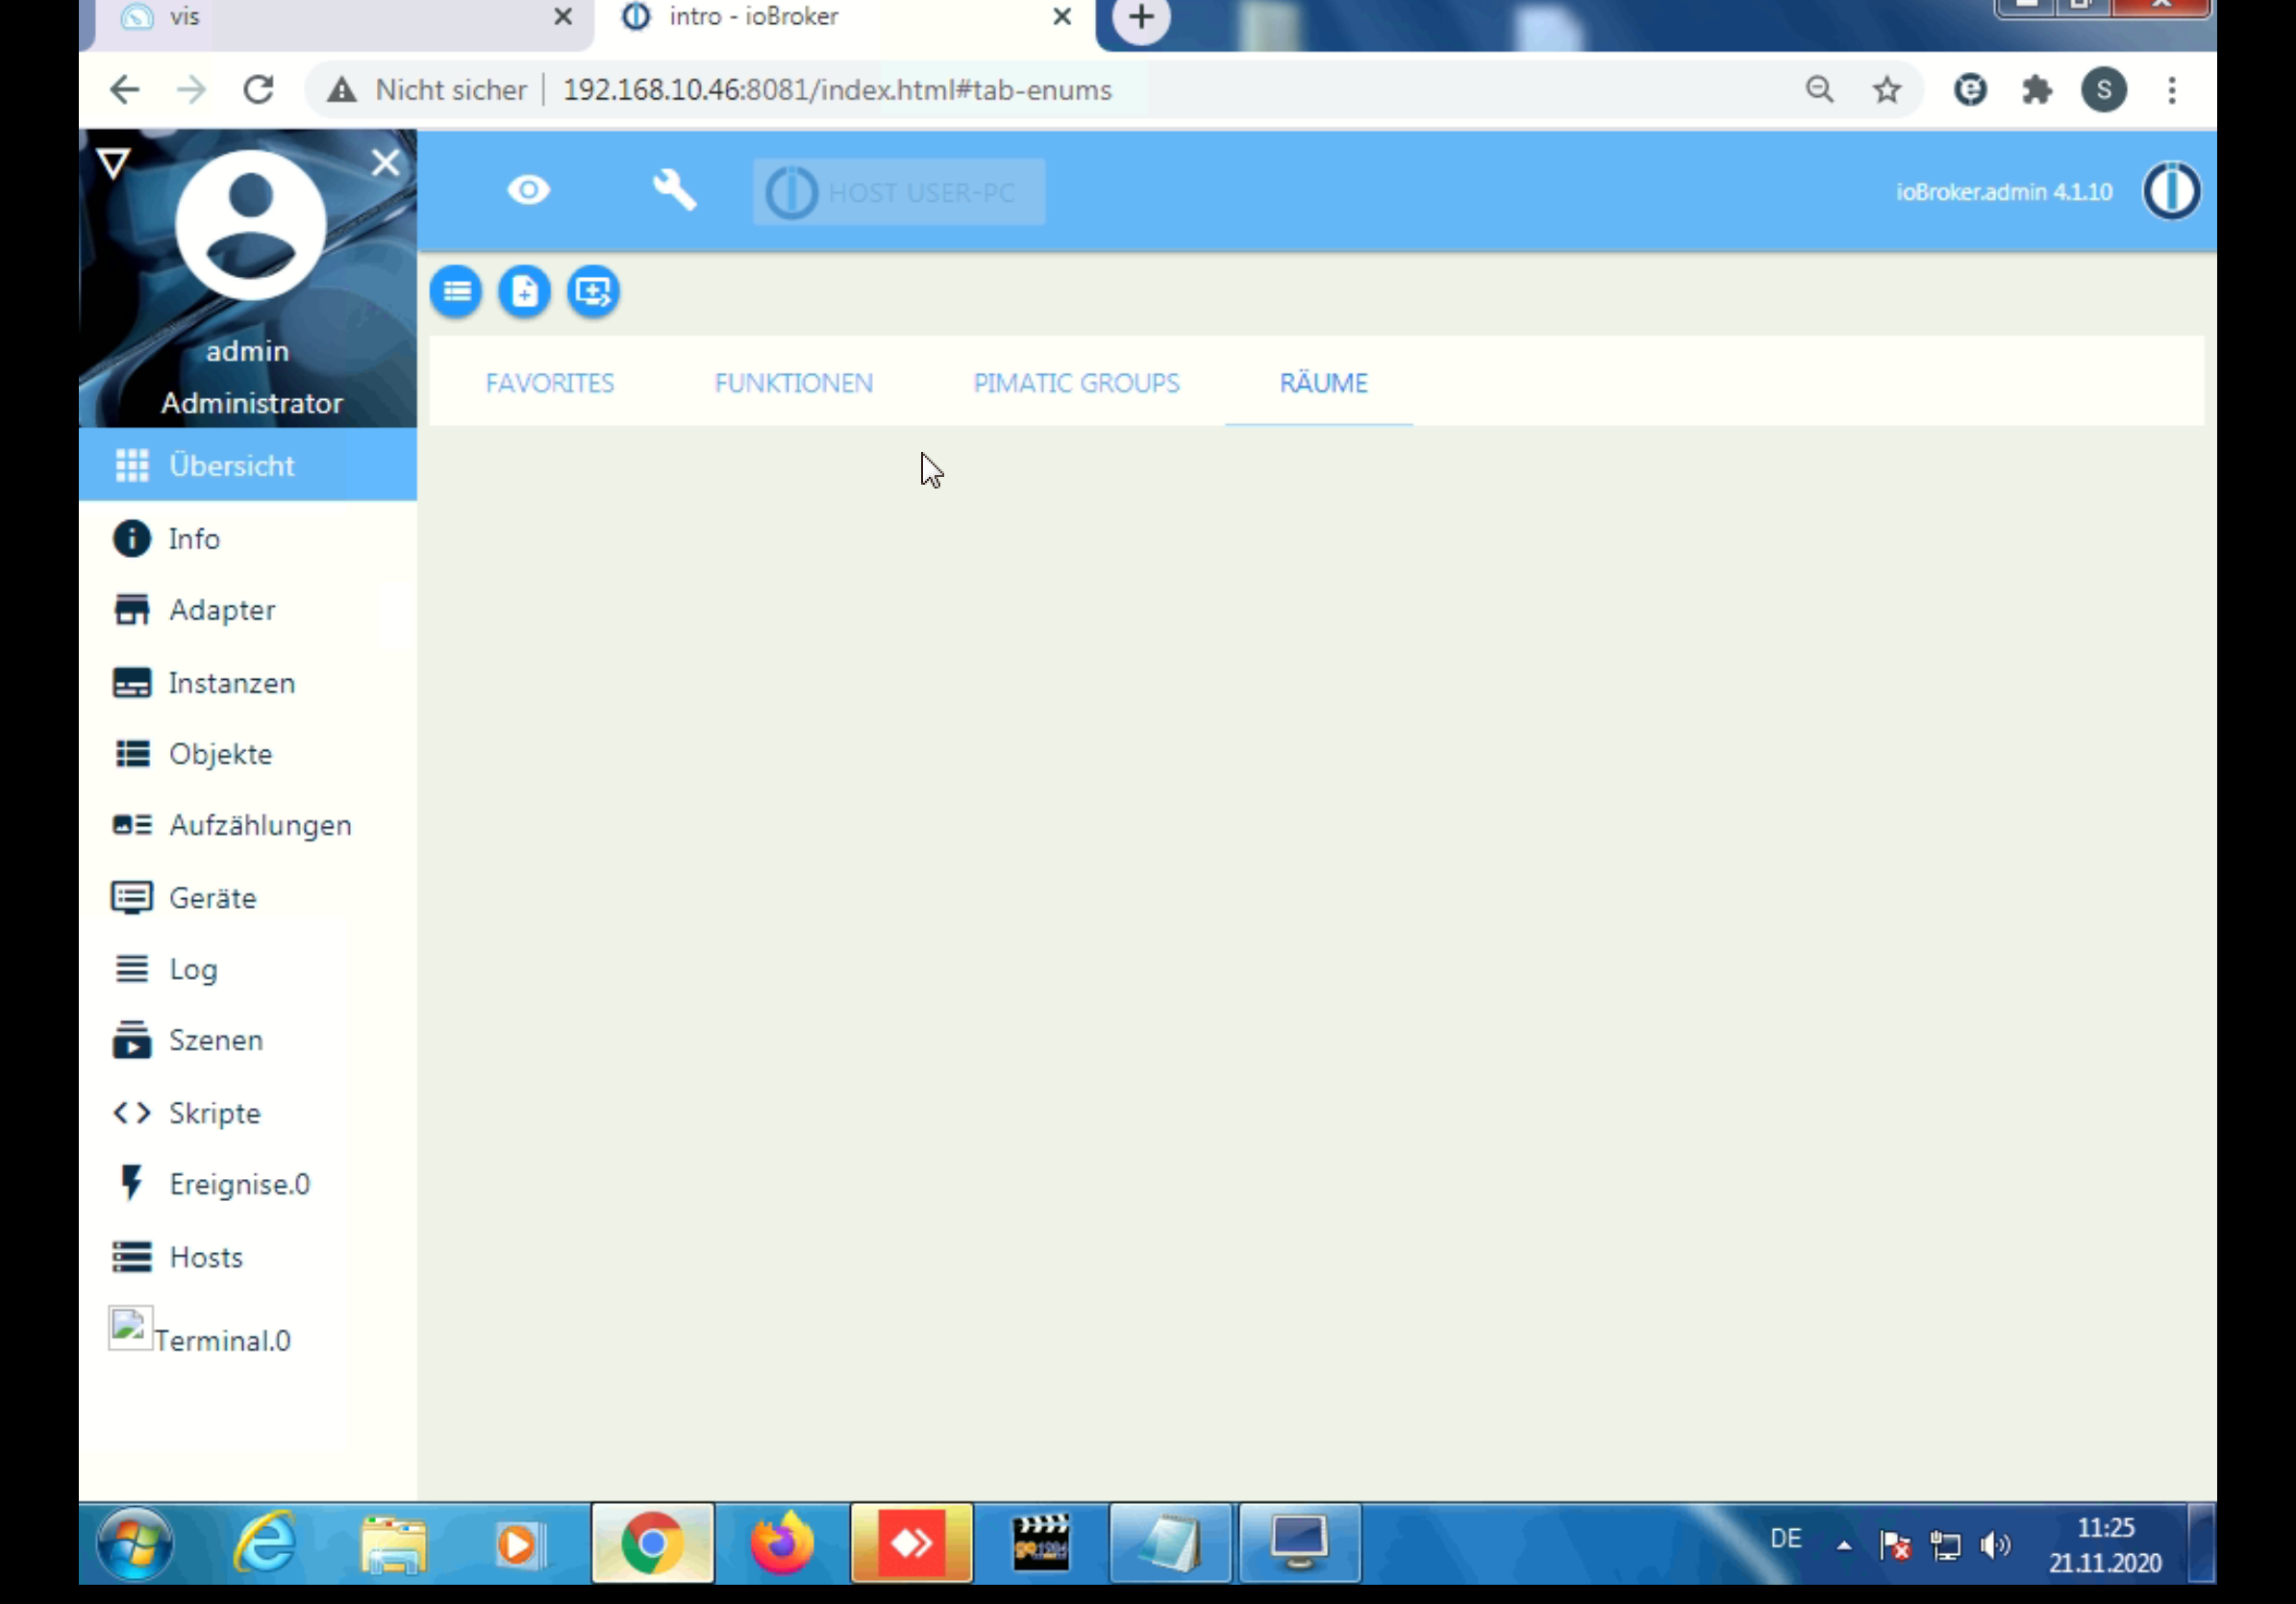This screenshot has height=1604, width=2296.
Task: Open Ereignise.0 from sidebar
Action: click(x=239, y=1184)
